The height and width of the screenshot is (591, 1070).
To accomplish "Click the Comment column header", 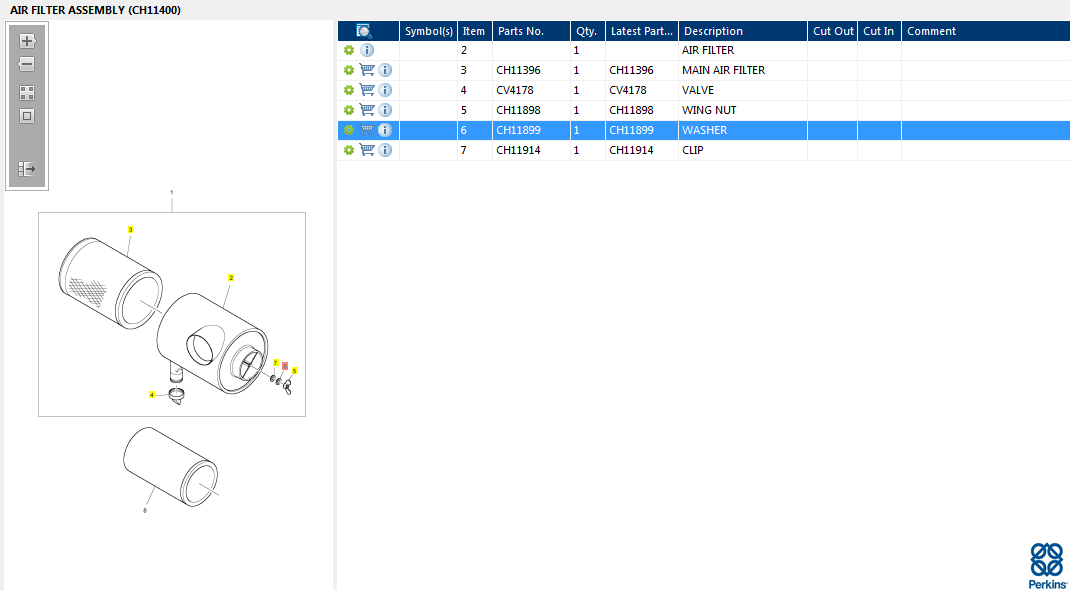I will pos(986,31).
